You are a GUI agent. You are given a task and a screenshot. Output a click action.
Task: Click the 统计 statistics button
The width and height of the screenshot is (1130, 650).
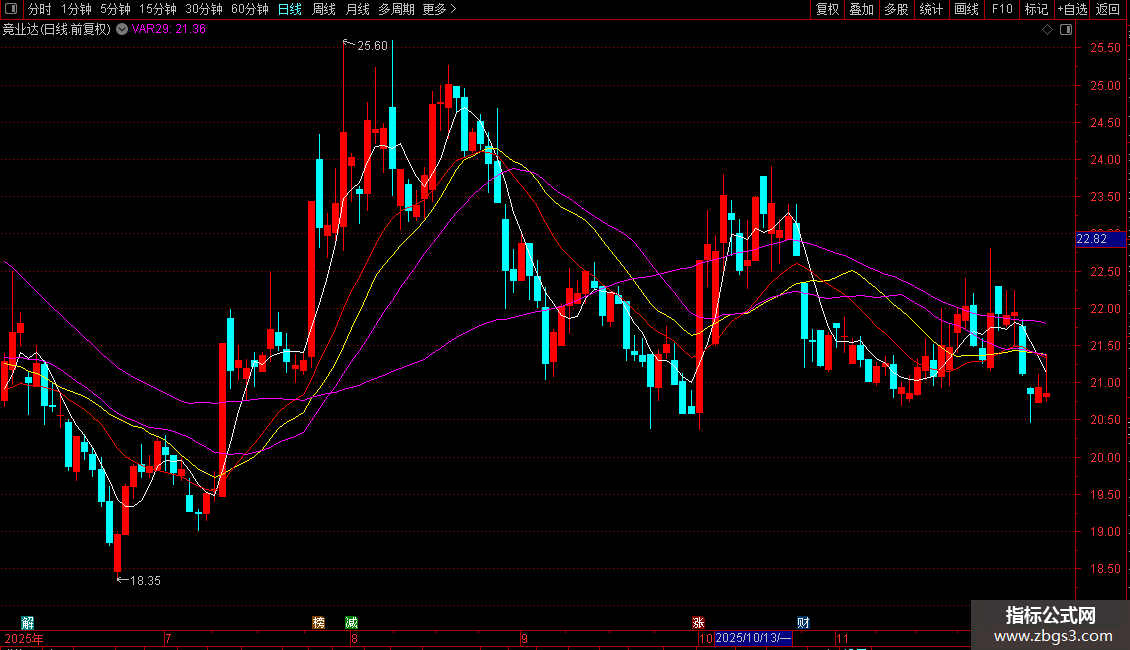click(931, 9)
